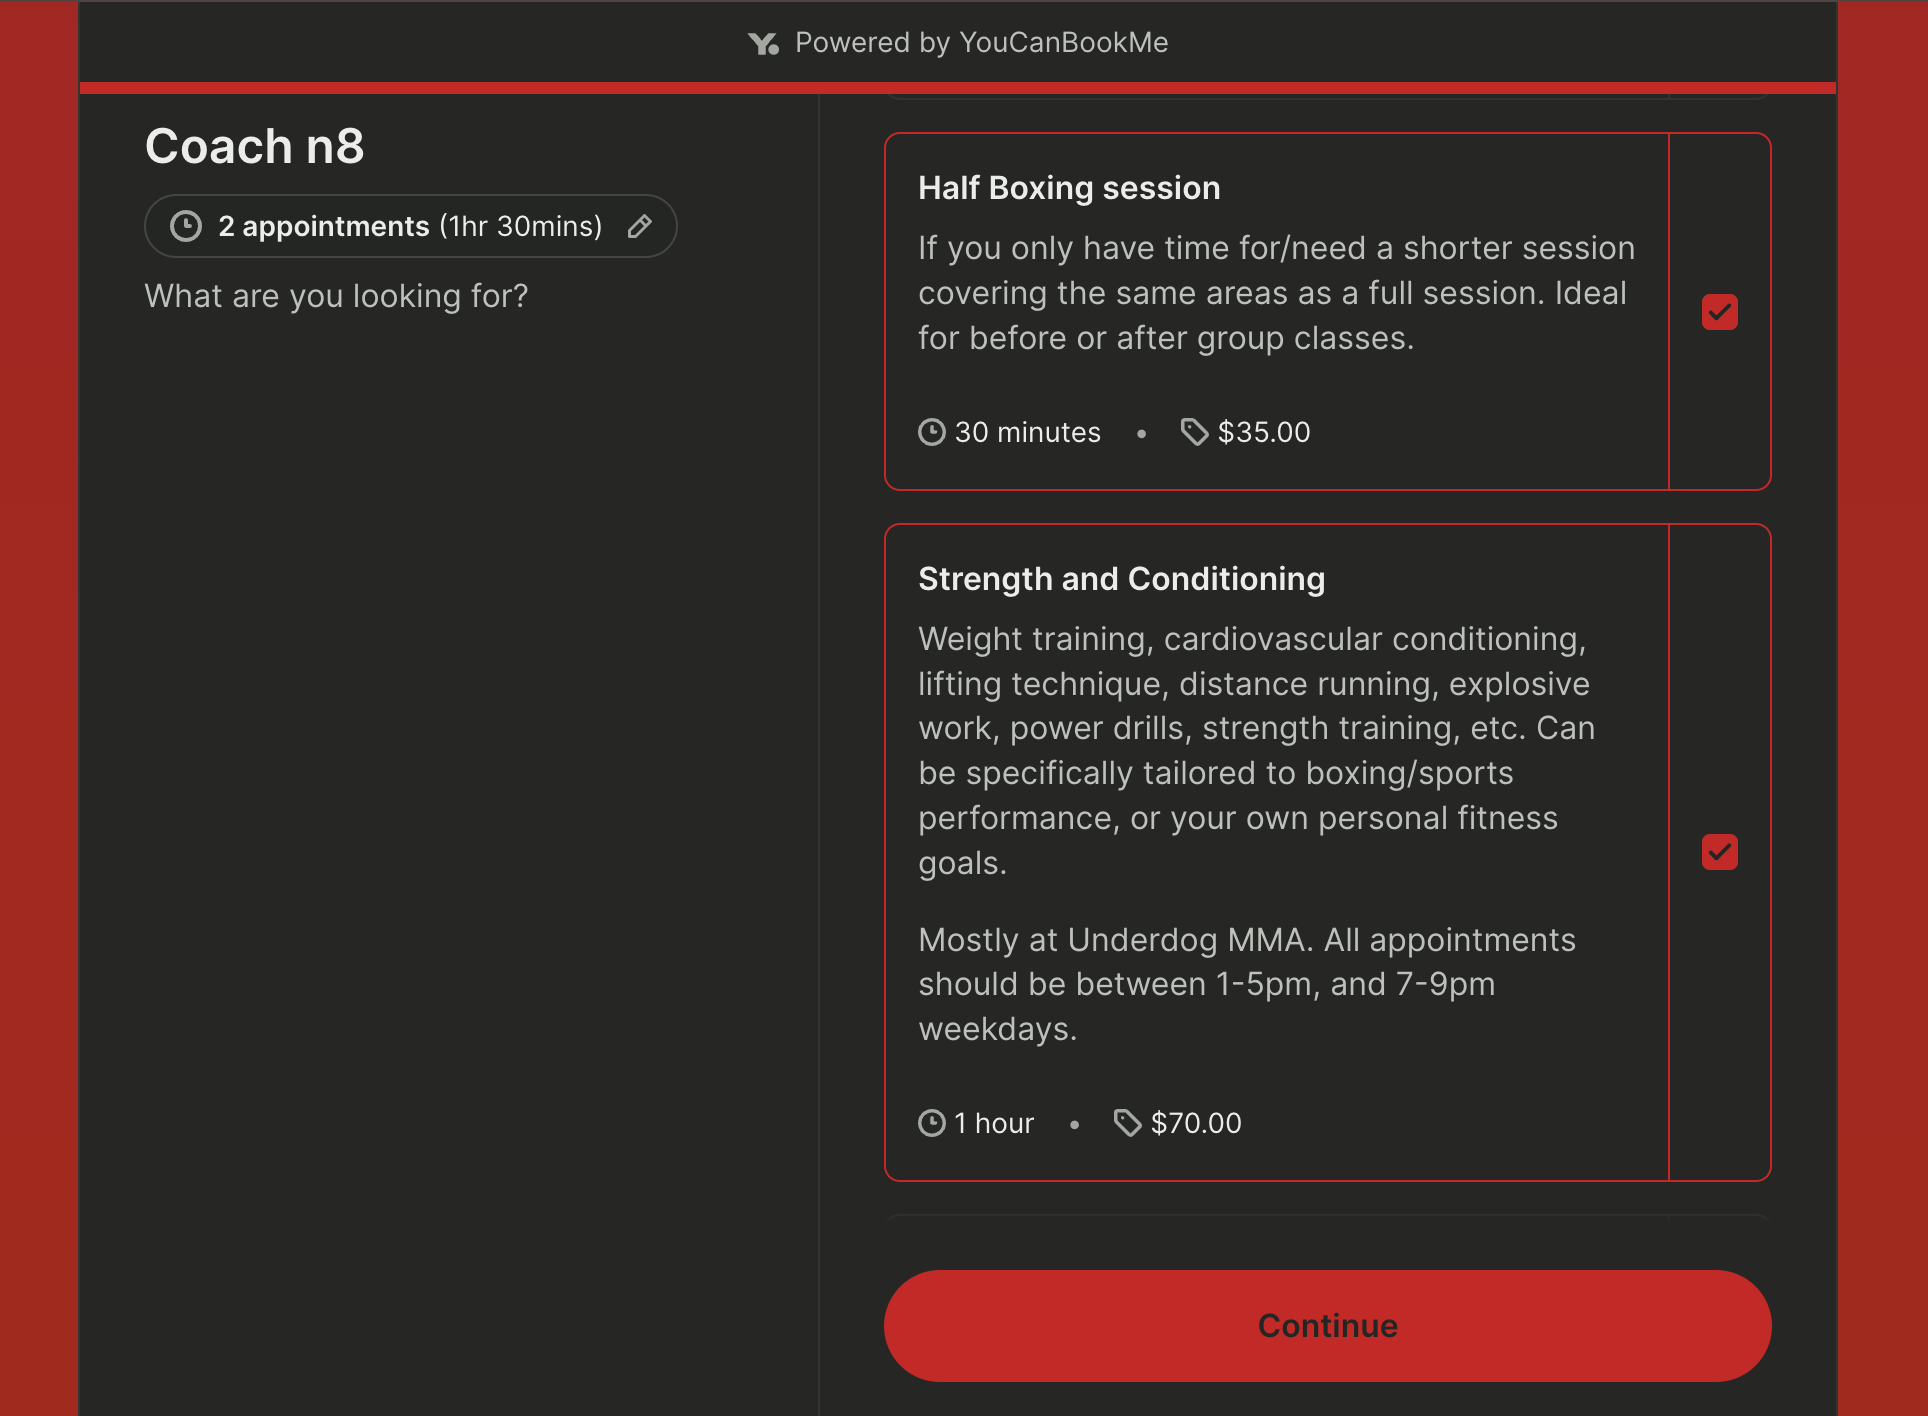
Task: Click the Strength and Conditioning title
Action: [1121, 579]
